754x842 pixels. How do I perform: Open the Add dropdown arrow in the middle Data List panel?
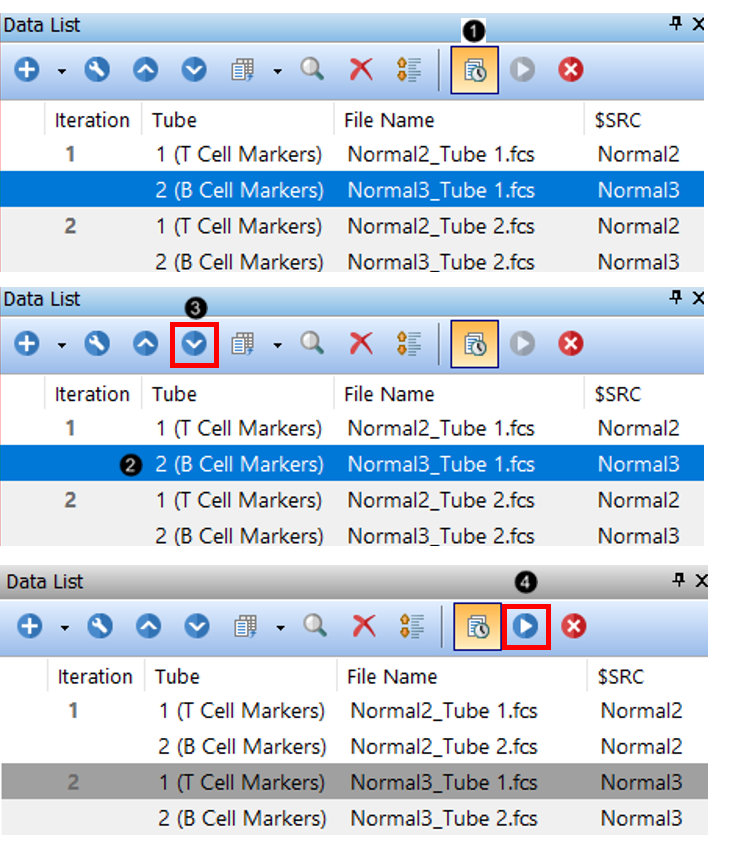(62, 345)
